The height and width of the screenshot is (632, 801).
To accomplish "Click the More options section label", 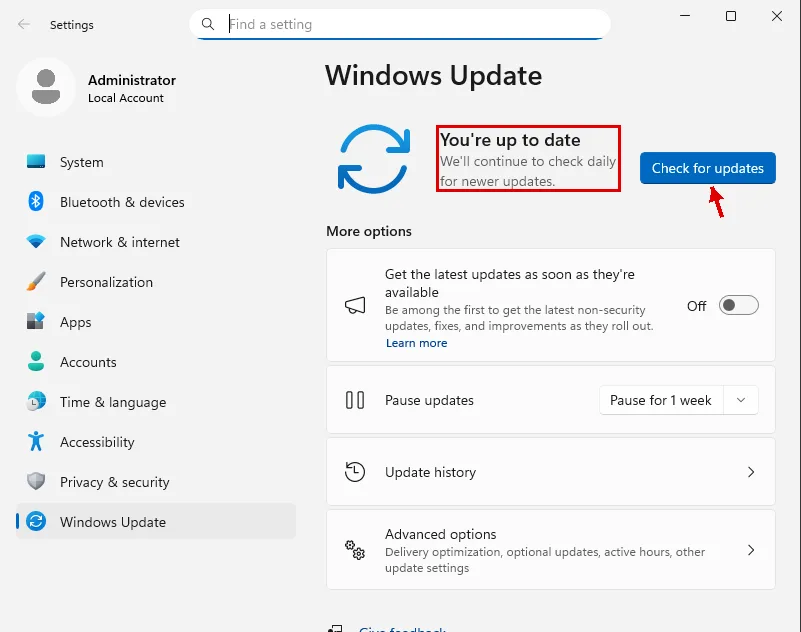I will click(369, 231).
